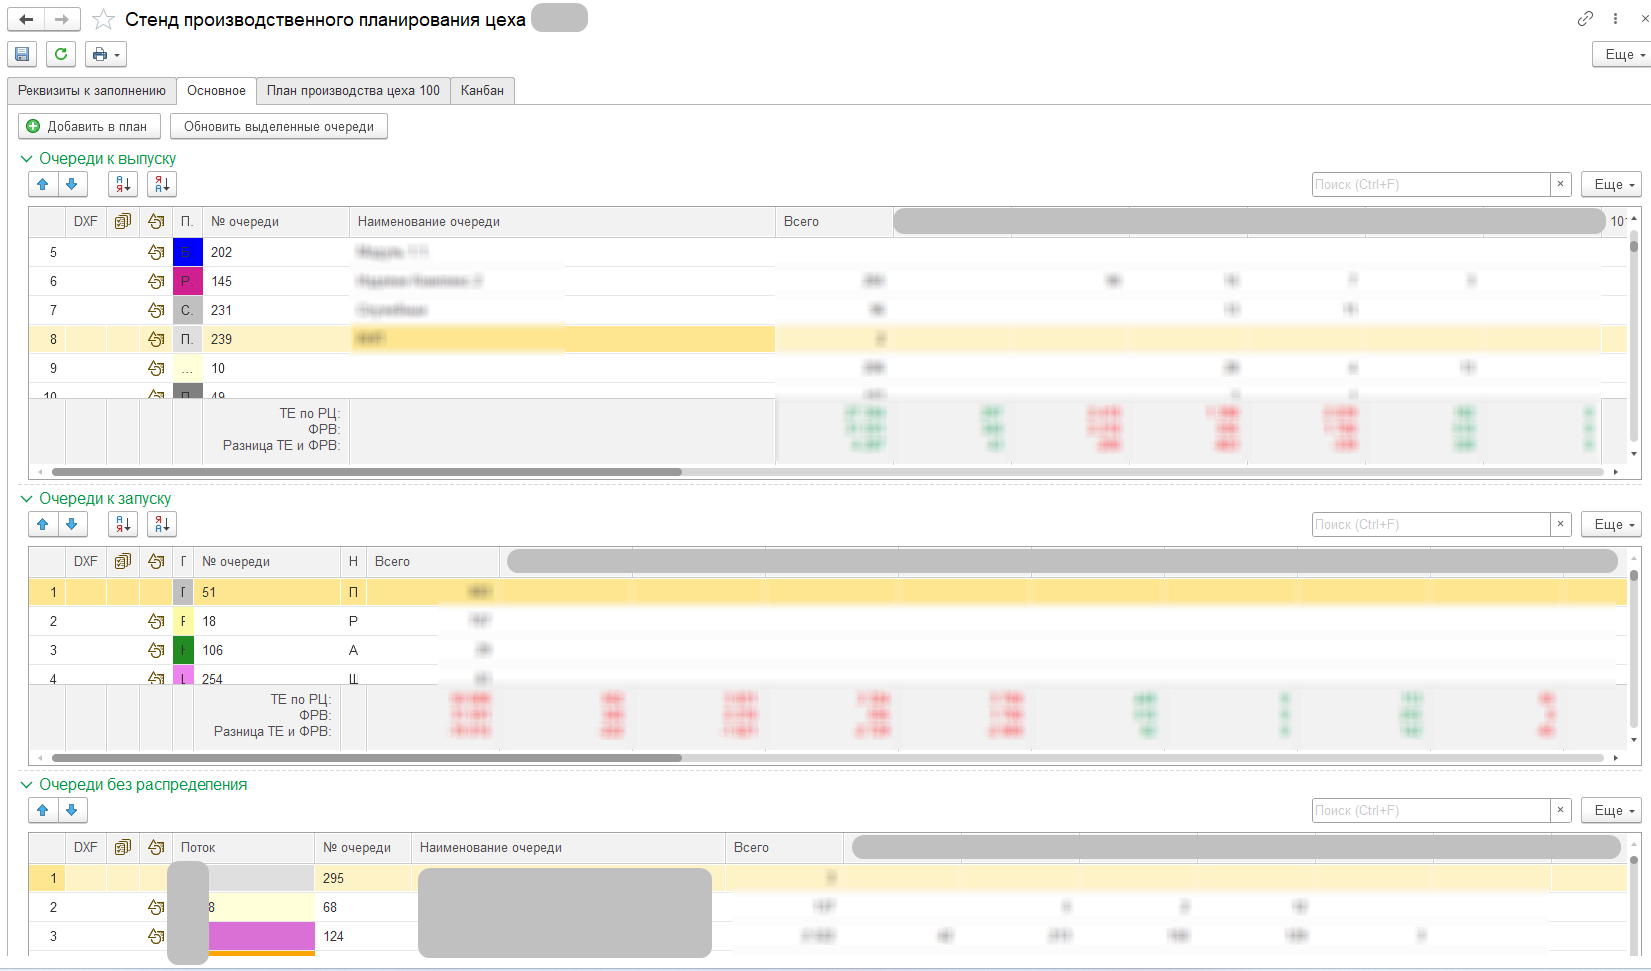Screen dimensions: 1651x971
Task: Open the План производства цеха 100 tab
Action: point(353,90)
